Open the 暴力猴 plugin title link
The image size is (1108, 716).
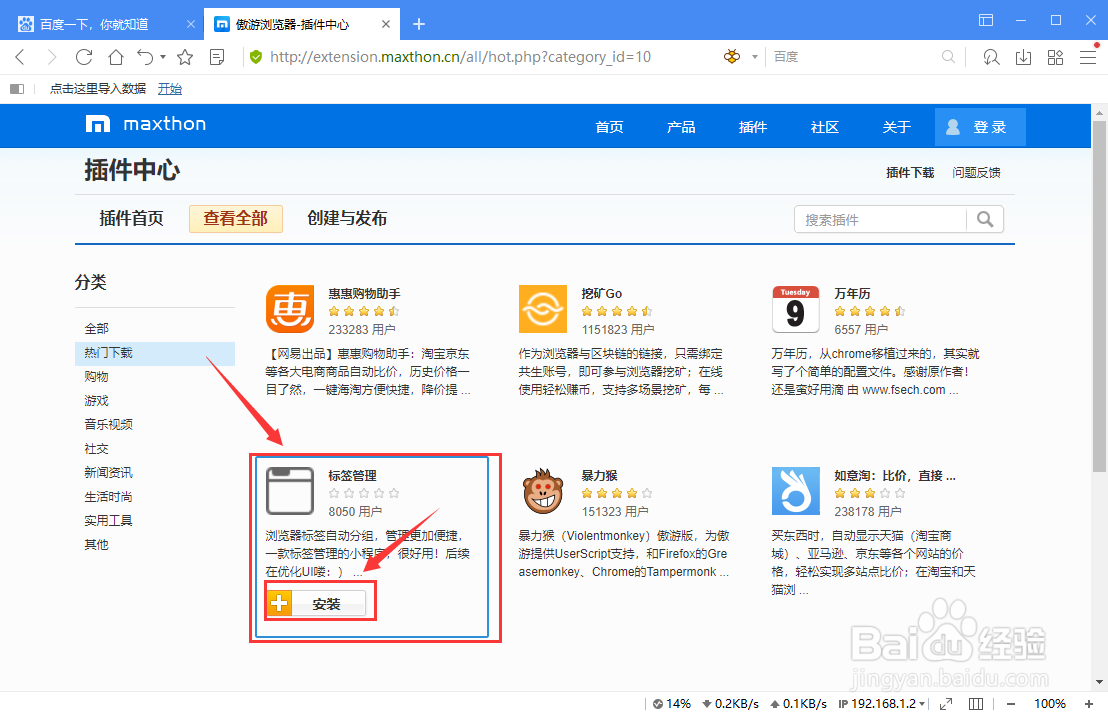point(599,476)
